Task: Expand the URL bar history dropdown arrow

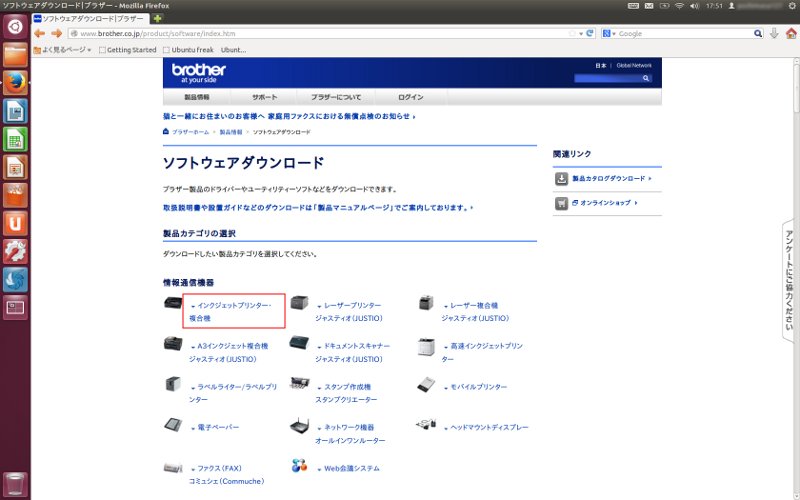Action: click(x=581, y=34)
